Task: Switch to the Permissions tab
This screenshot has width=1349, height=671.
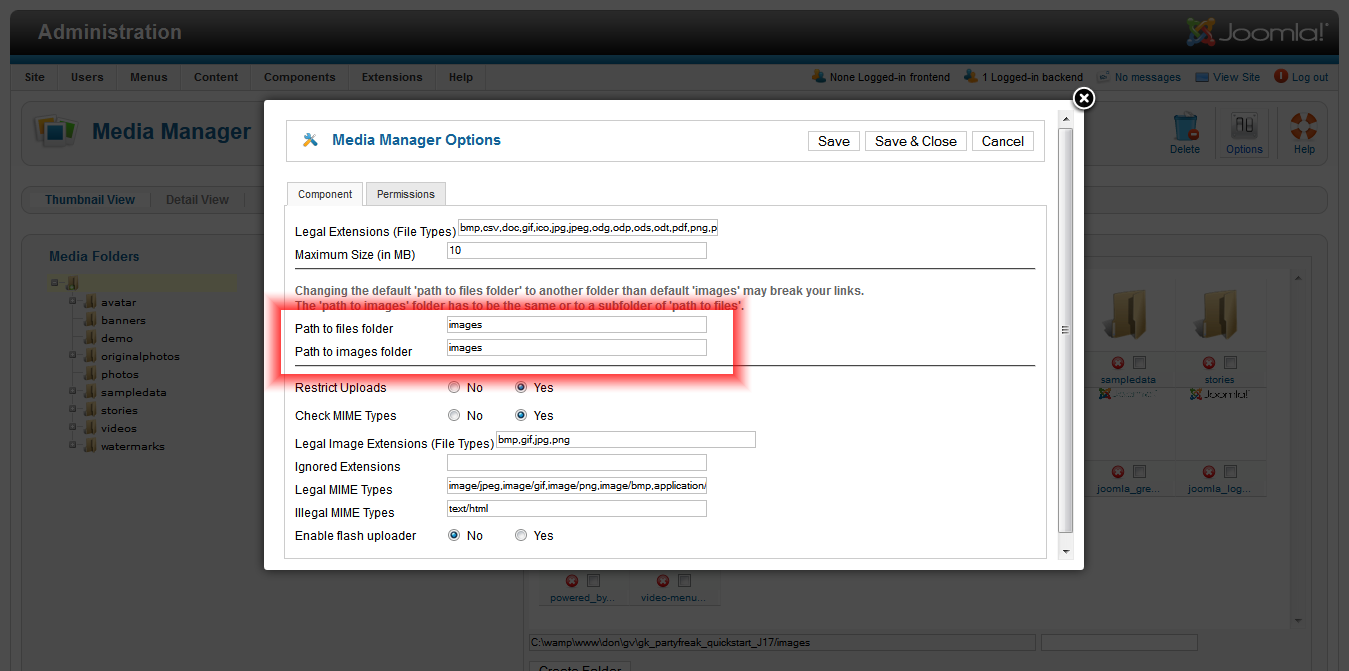Action: tap(405, 194)
